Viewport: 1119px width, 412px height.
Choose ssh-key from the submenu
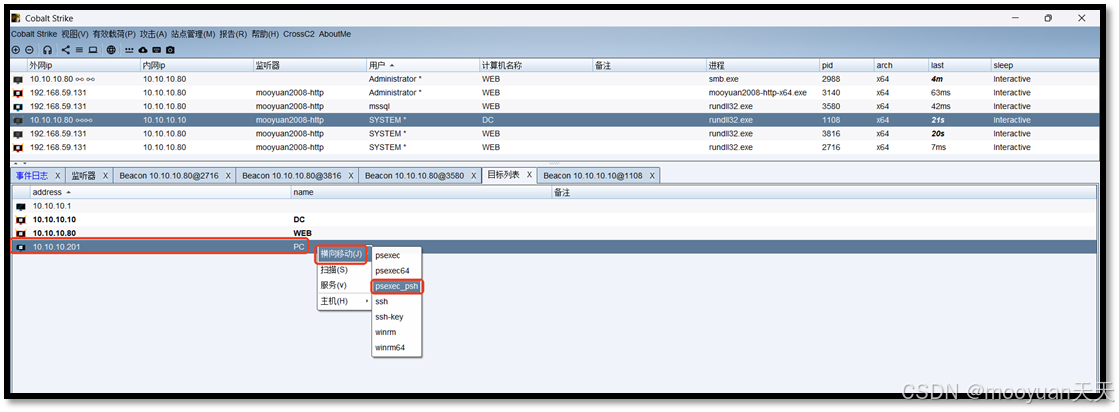coord(397,317)
